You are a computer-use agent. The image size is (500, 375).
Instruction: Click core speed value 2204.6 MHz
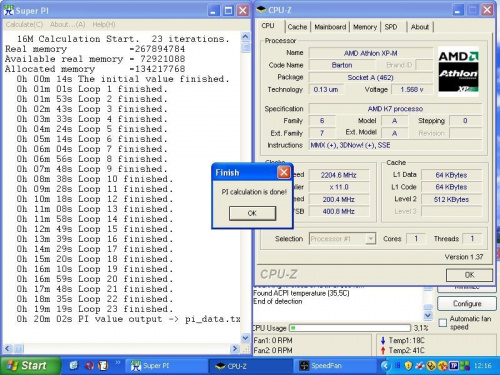[339, 175]
